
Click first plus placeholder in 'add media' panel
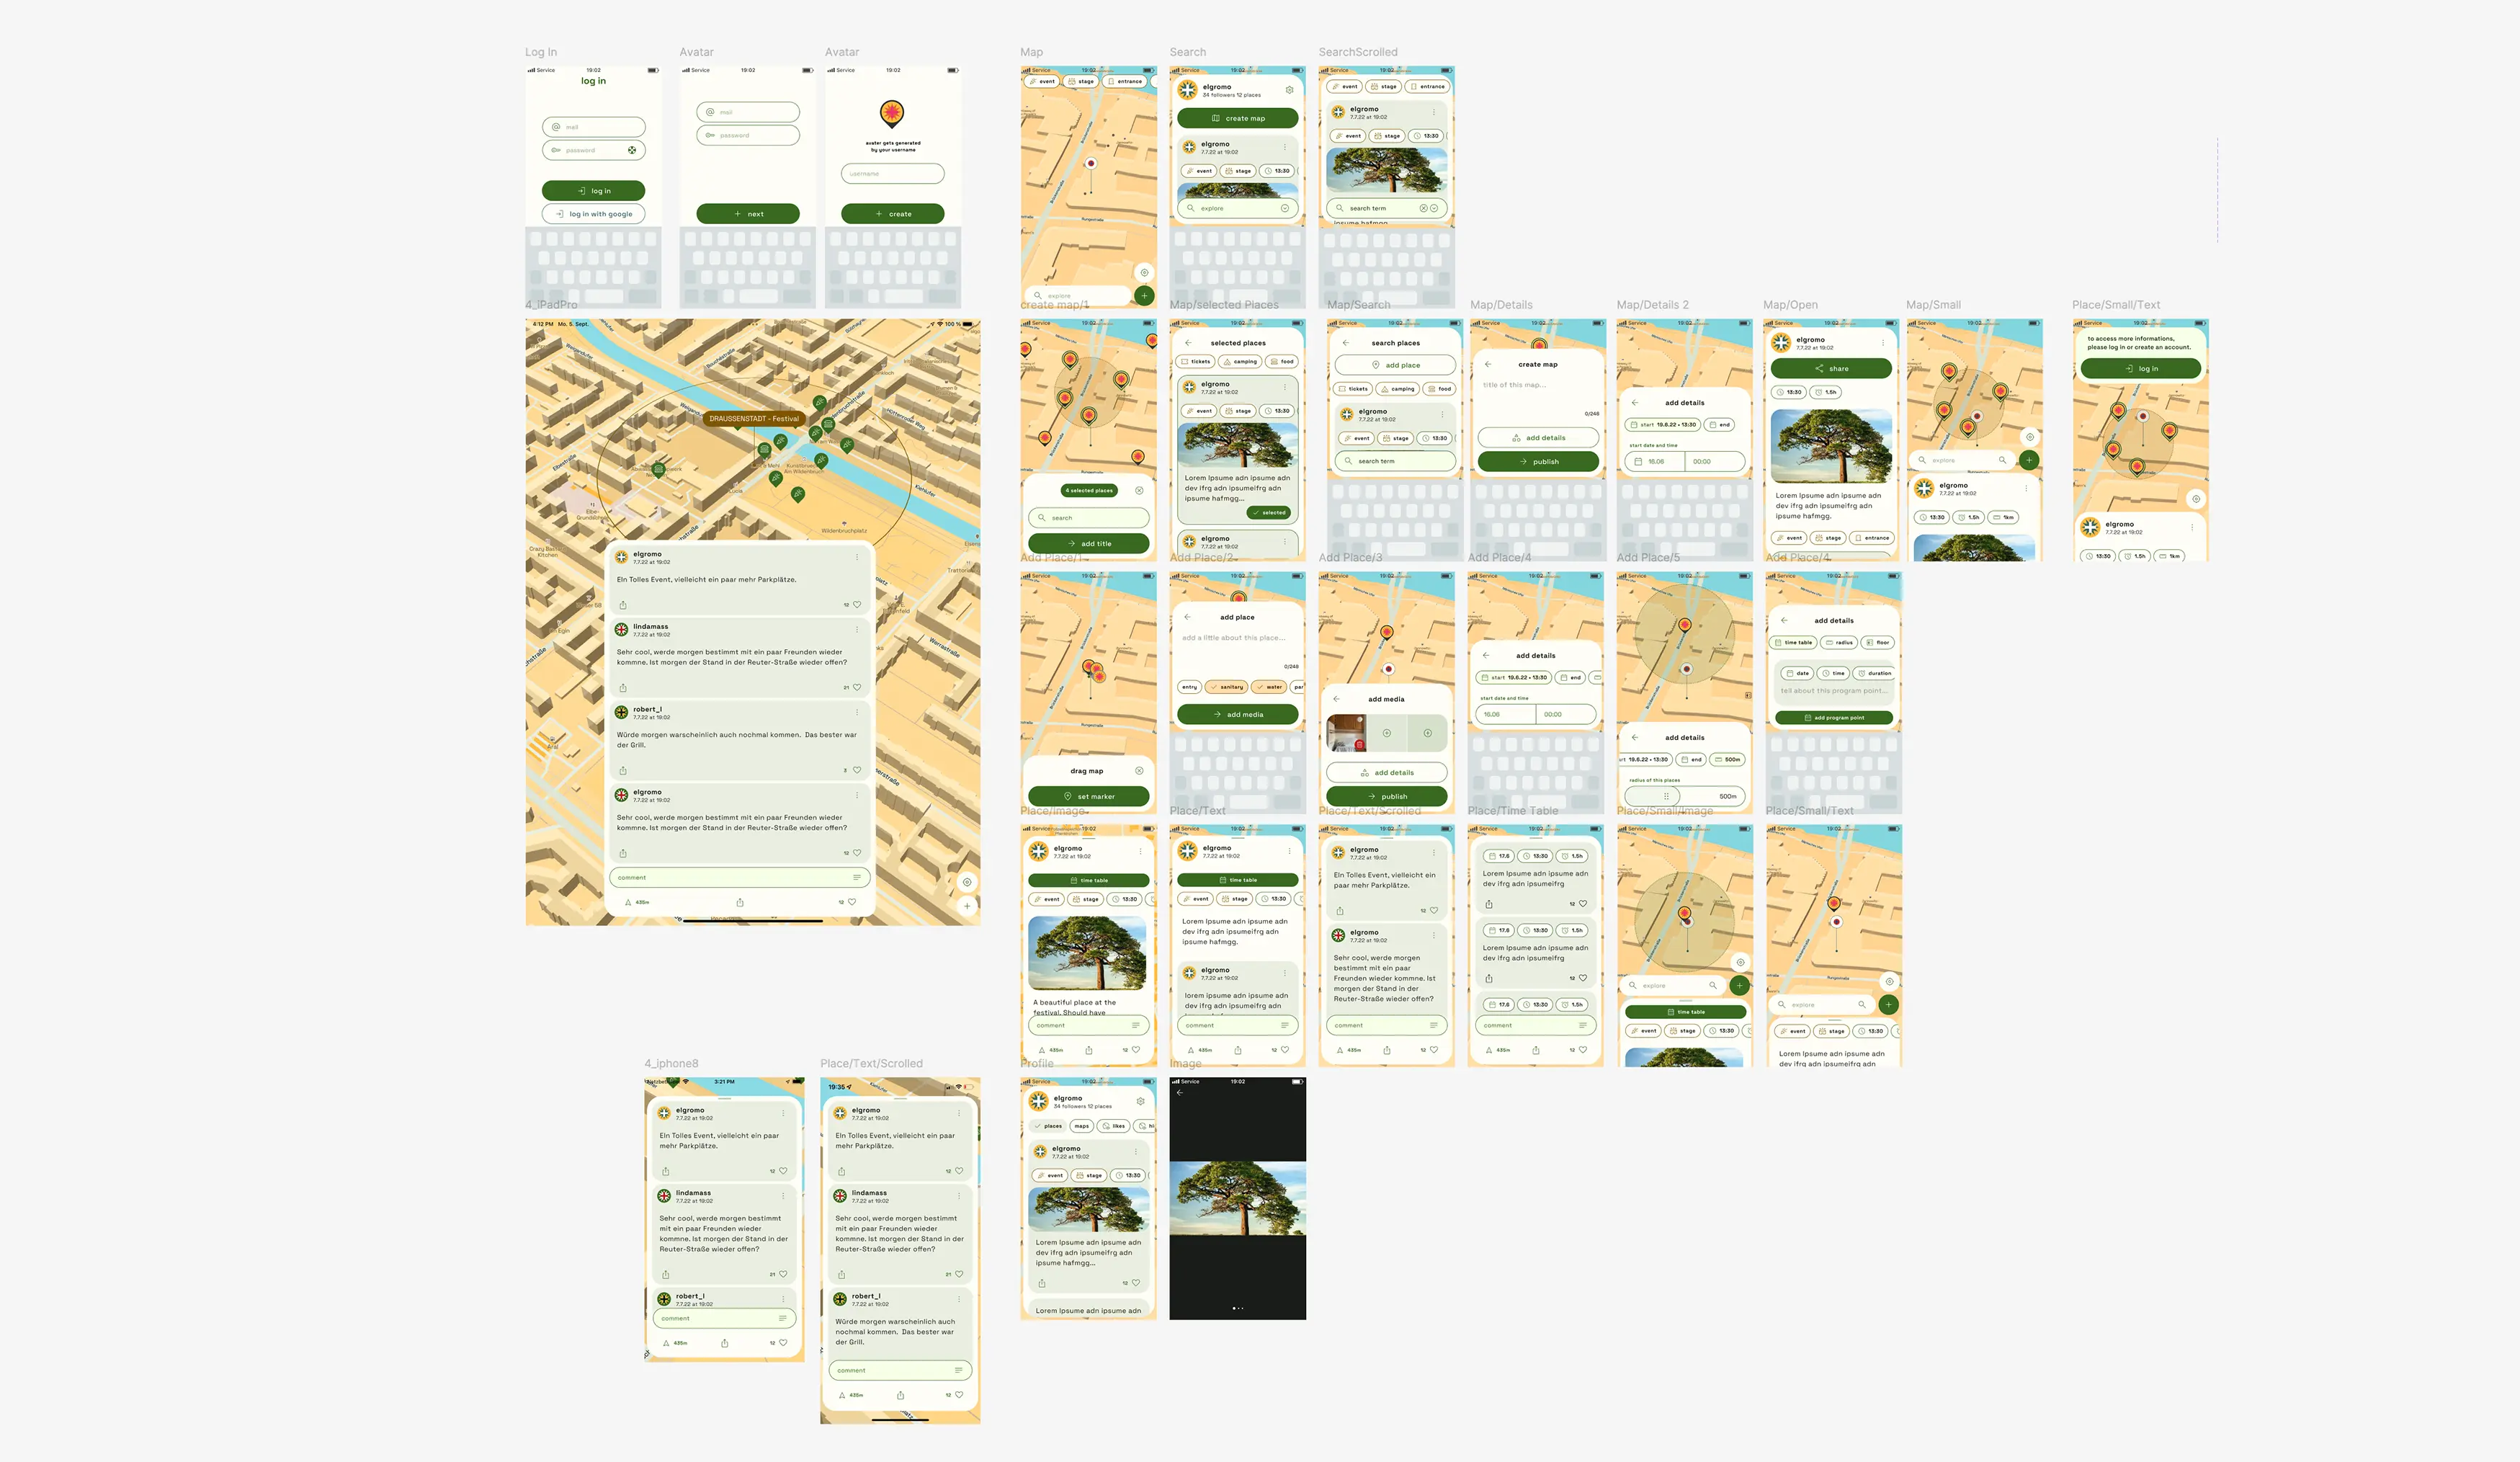pyautogui.click(x=1387, y=733)
